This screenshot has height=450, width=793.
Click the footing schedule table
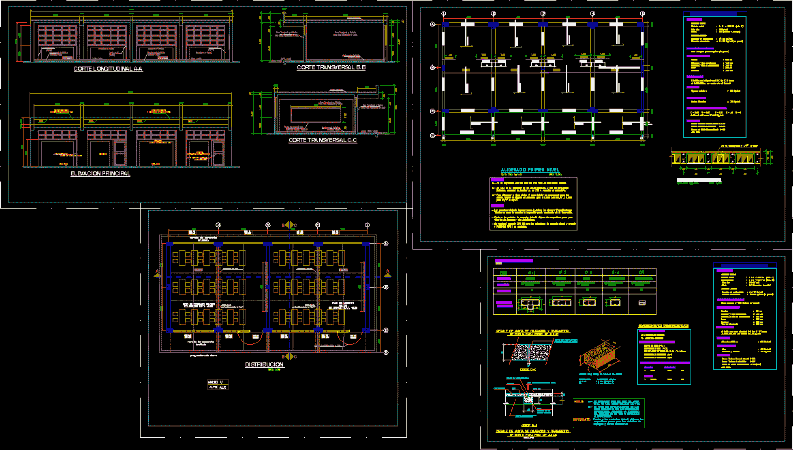pos(558,287)
